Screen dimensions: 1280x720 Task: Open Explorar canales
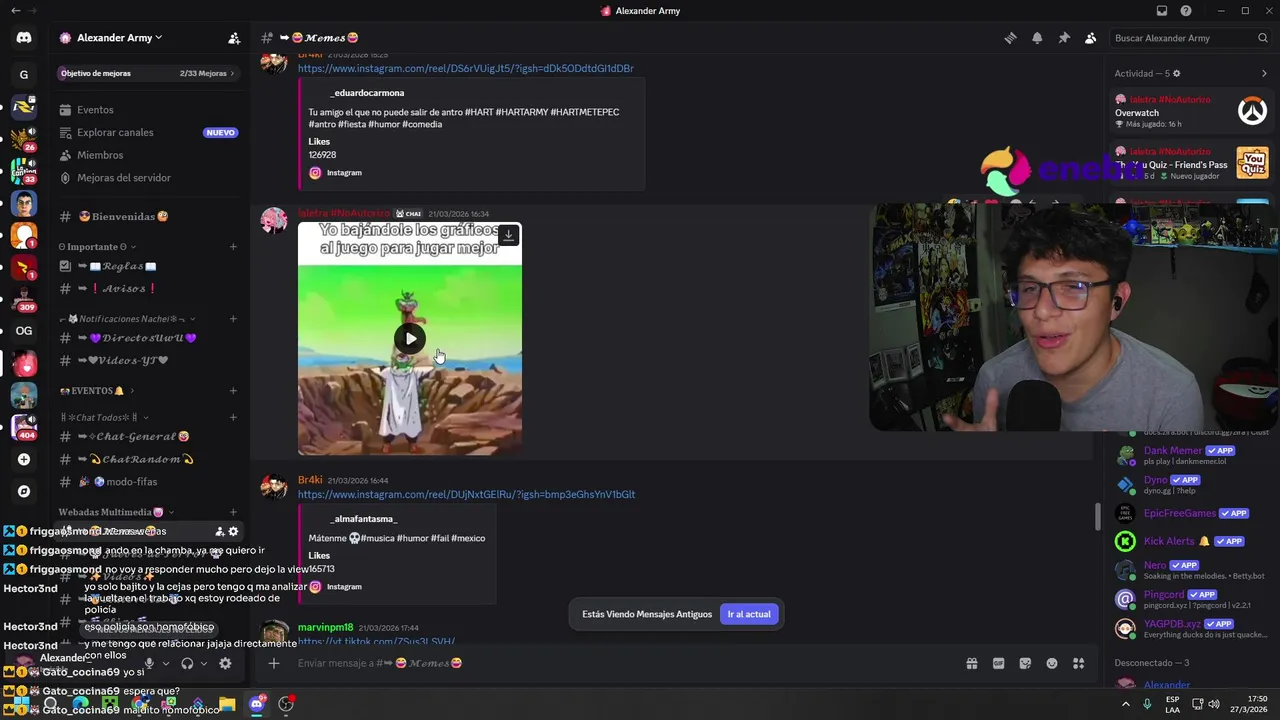tap(148, 132)
